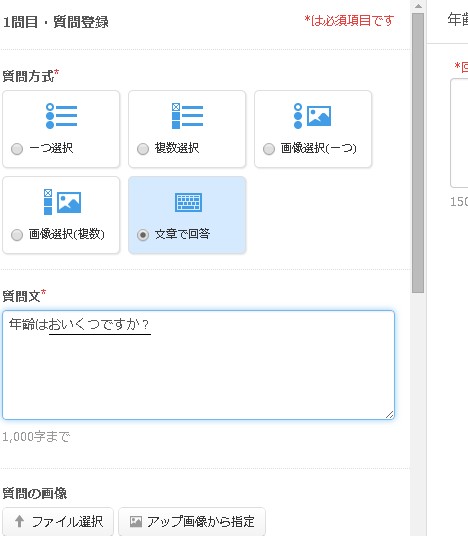Click the textarea resize handle

pyautogui.click(x=389, y=414)
